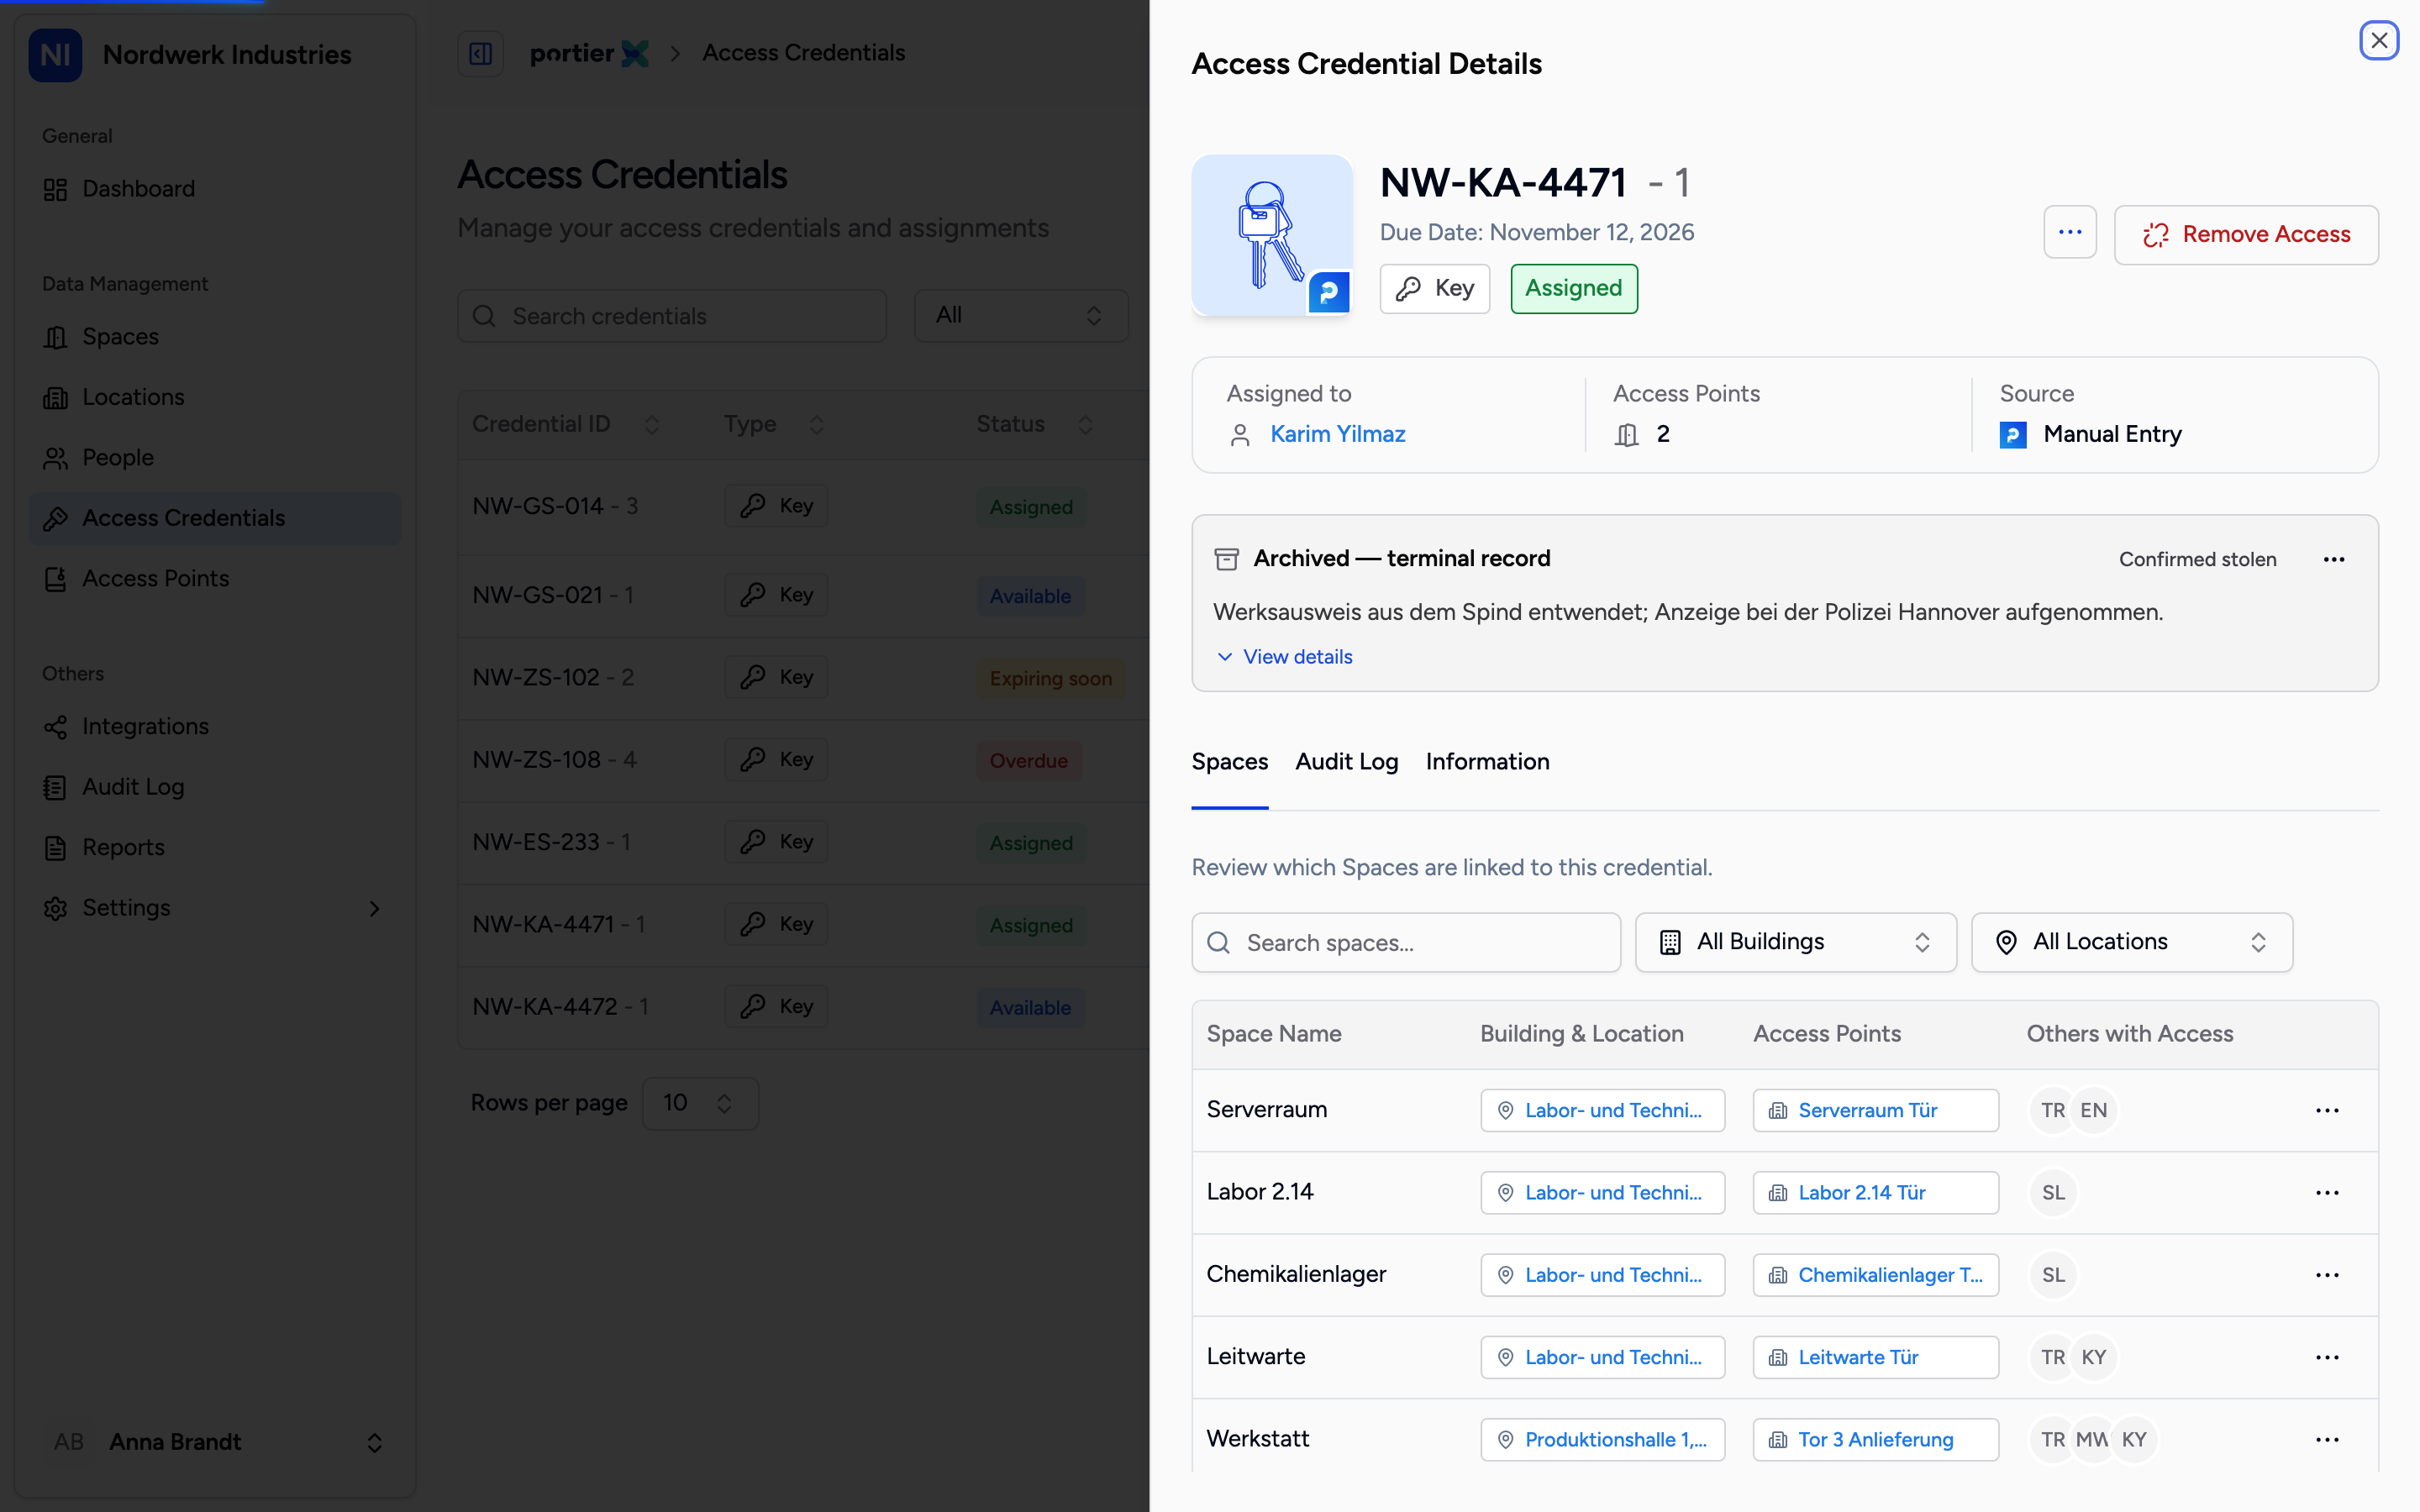The height and width of the screenshot is (1512, 2420).
Task: Click the MW avatar in the Werkstatt row
Action: (2092, 1440)
